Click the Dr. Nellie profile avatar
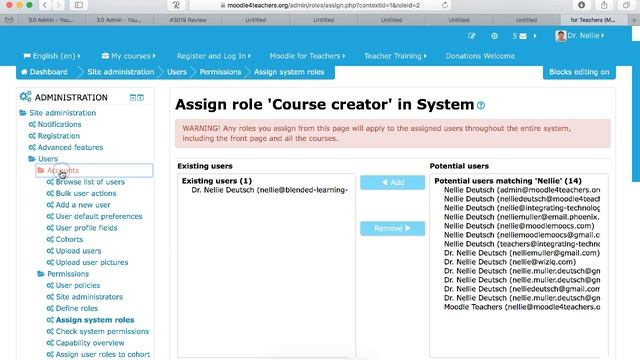 tap(561, 36)
